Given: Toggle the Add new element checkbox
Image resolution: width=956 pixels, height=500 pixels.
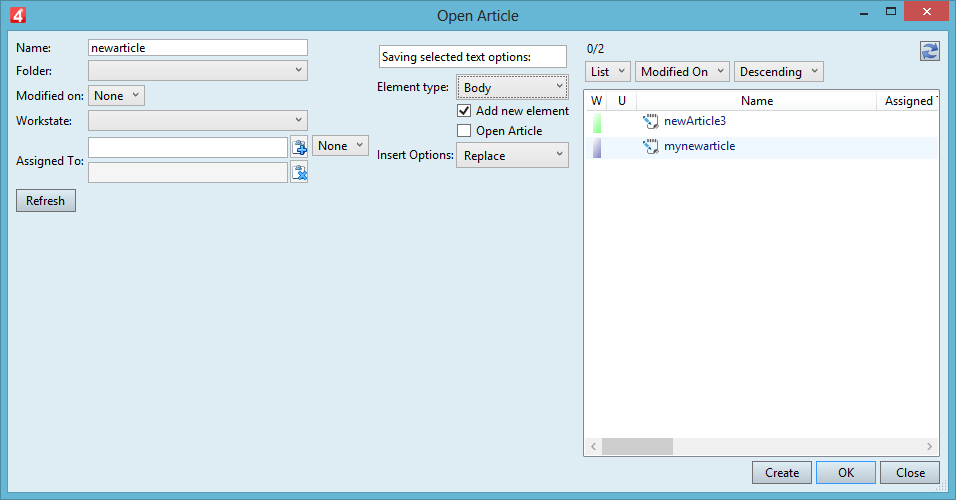Looking at the screenshot, I should [x=464, y=110].
